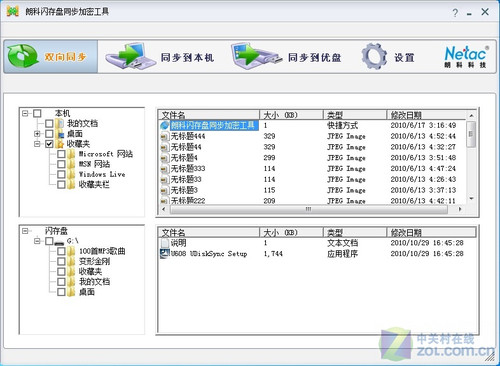Click the help question mark icon
The width and height of the screenshot is (500, 366).
point(455,13)
